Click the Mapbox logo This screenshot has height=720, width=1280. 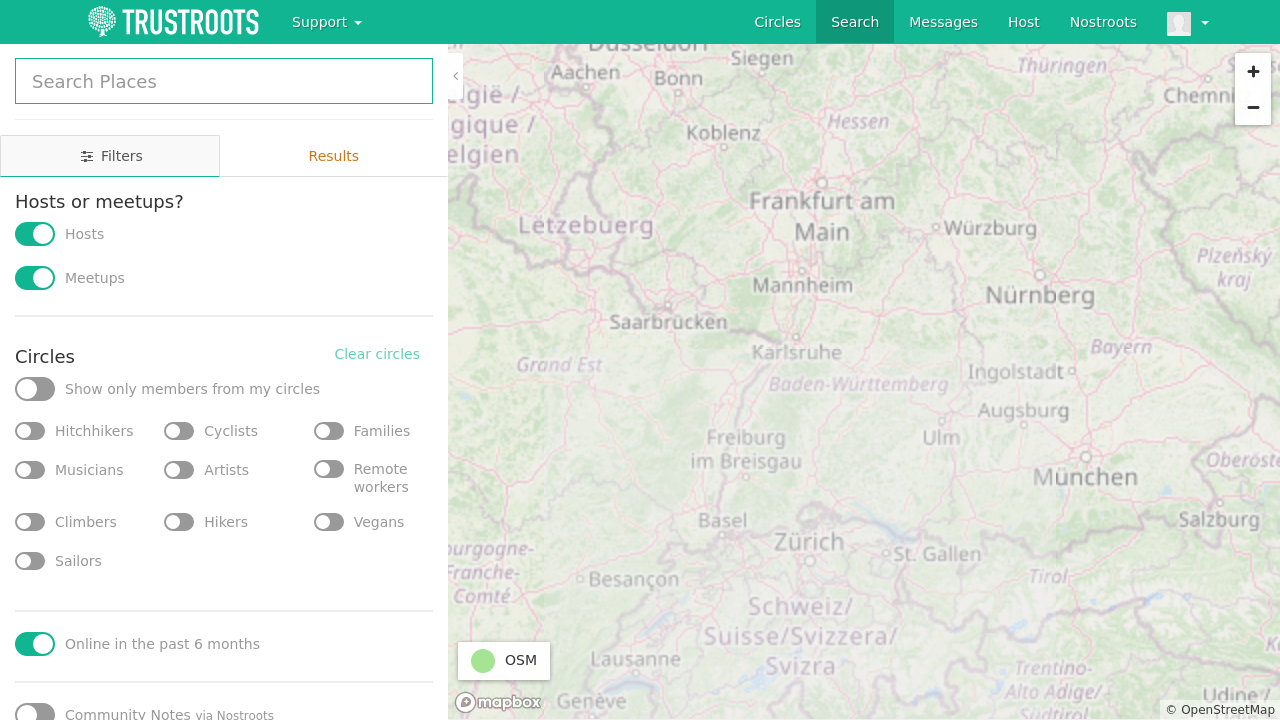tap(498, 702)
